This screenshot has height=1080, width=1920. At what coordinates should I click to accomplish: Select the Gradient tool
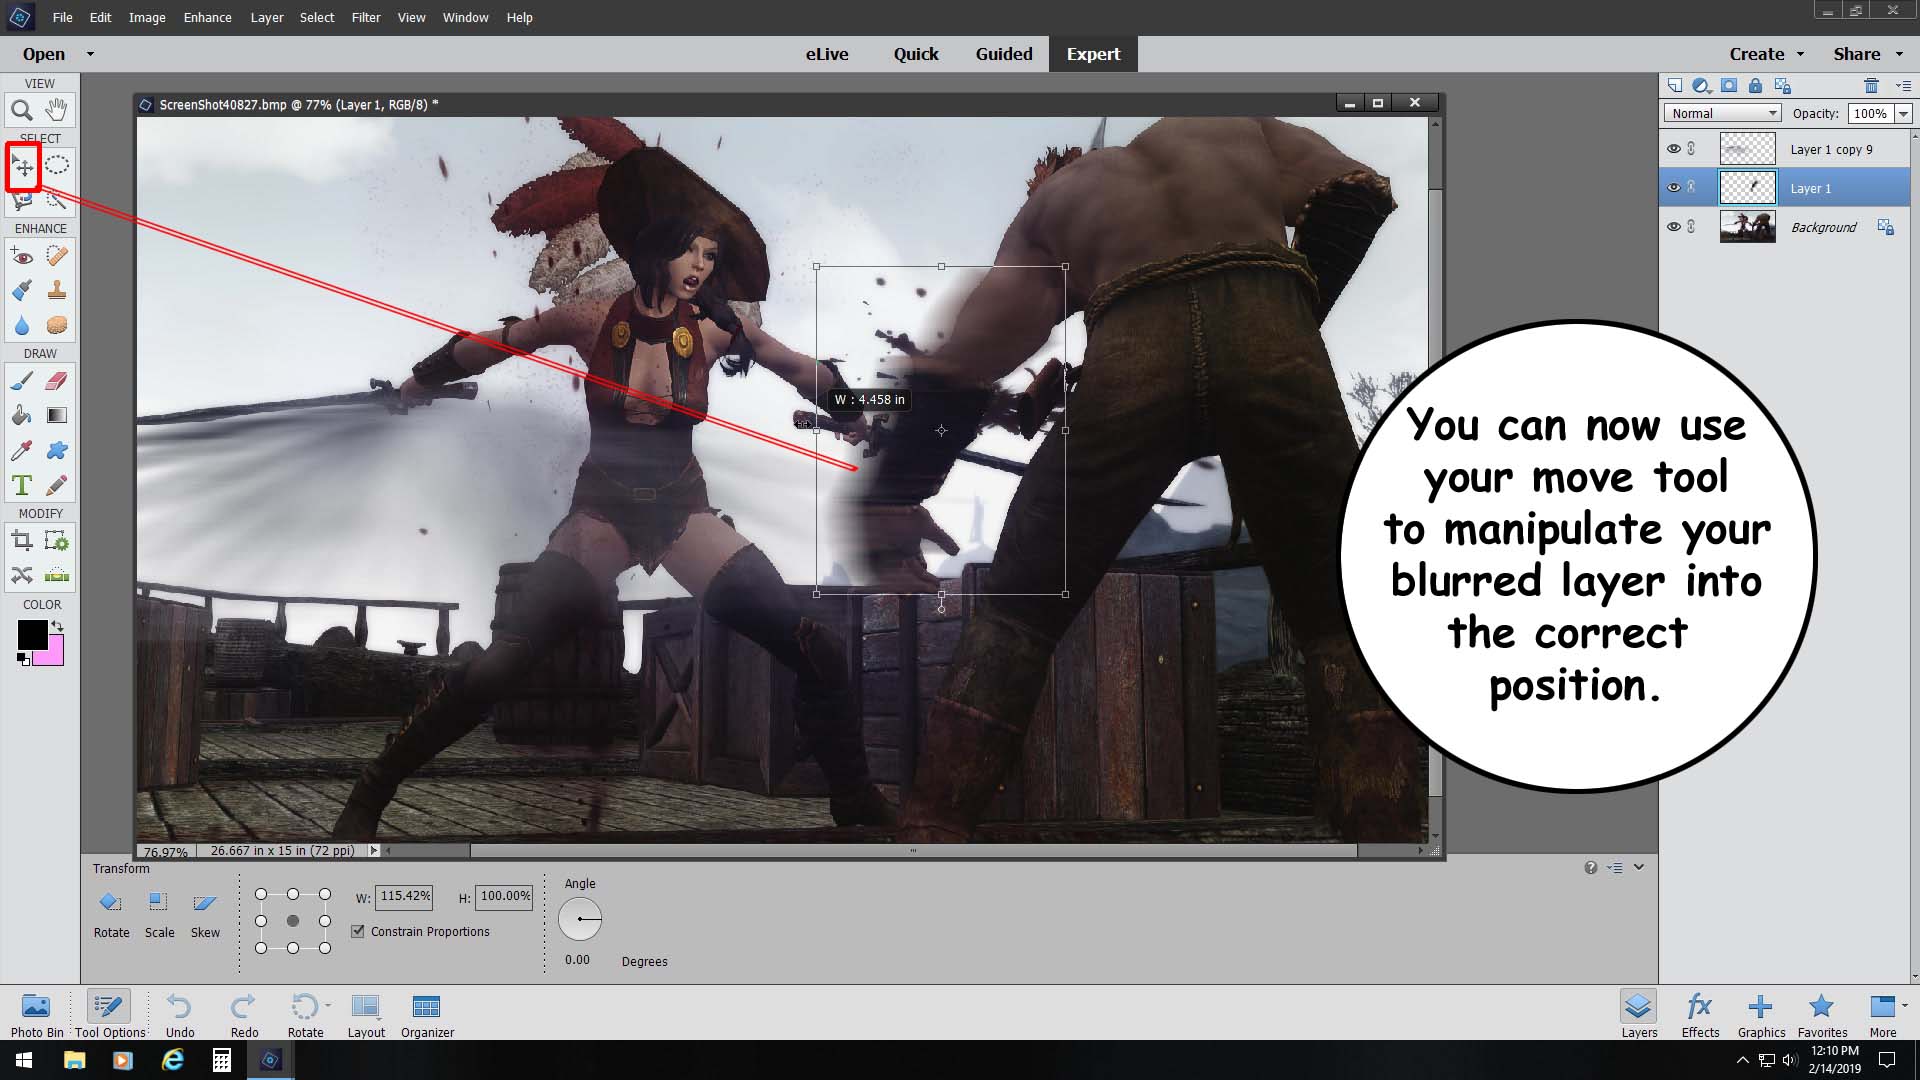point(57,415)
